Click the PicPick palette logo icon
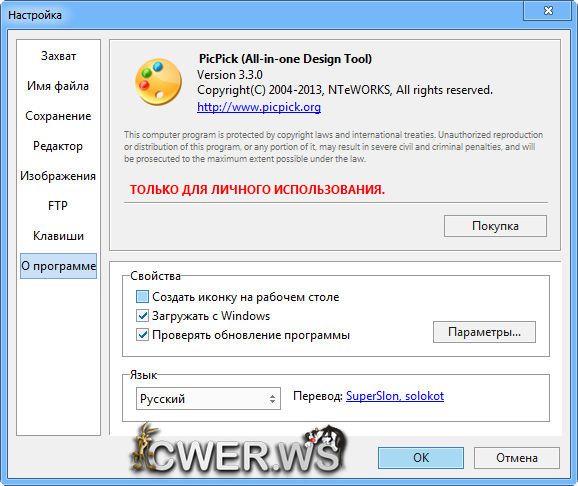This screenshot has height=486, width=578. [x=159, y=82]
